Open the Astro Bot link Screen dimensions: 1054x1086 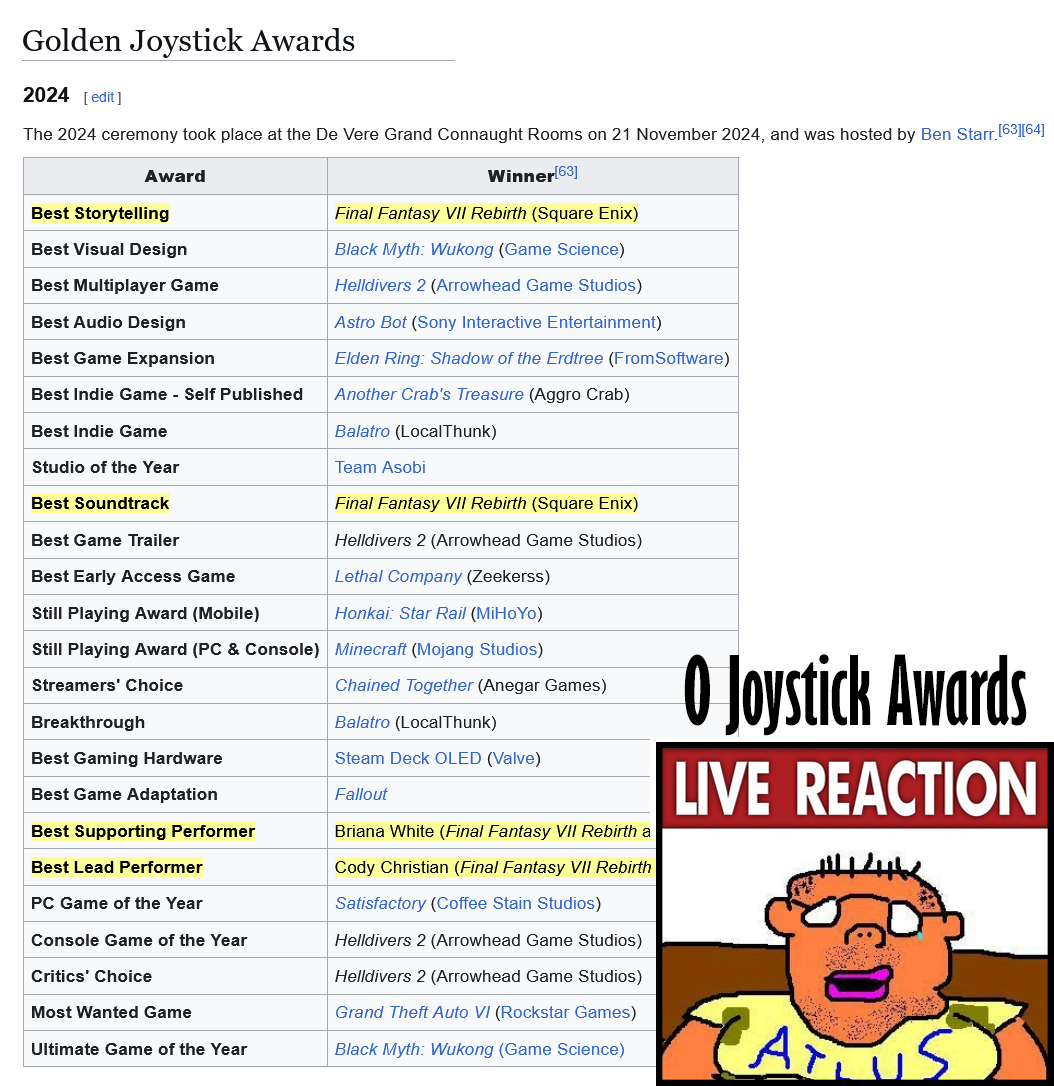tap(370, 322)
